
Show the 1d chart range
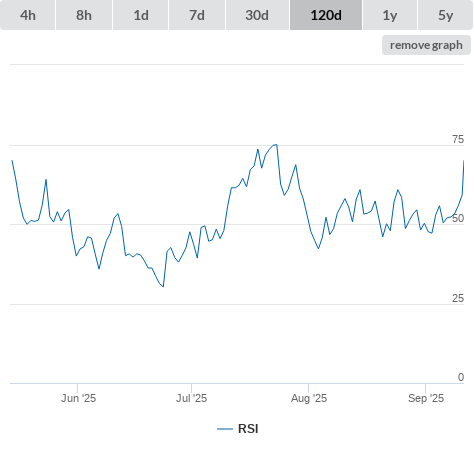pyautogui.click(x=141, y=15)
